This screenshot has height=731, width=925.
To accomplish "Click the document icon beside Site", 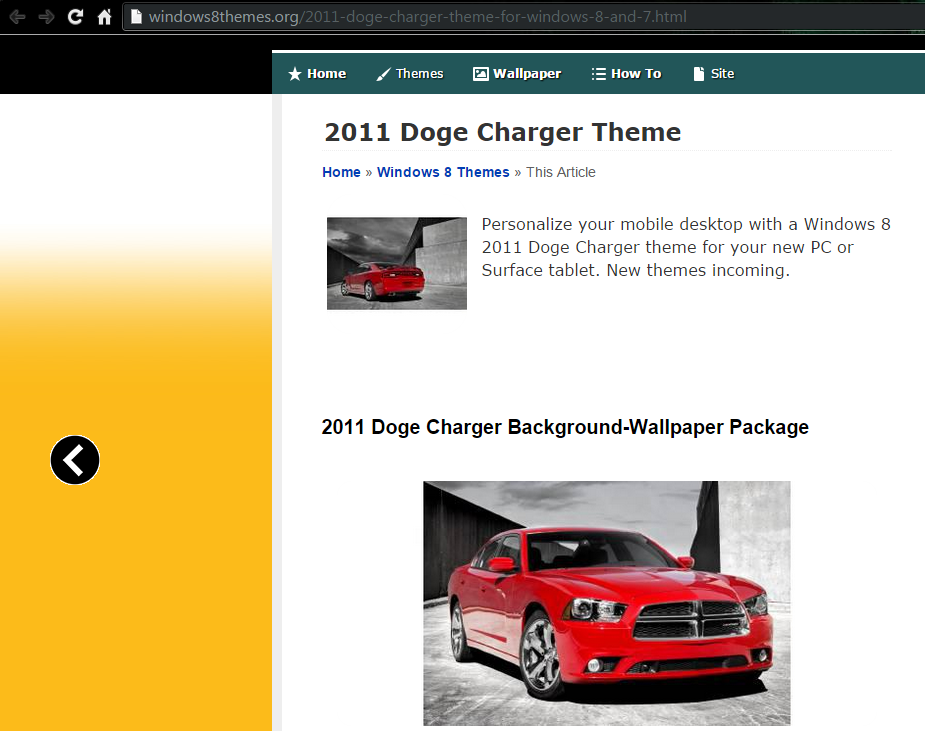I will 698,74.
